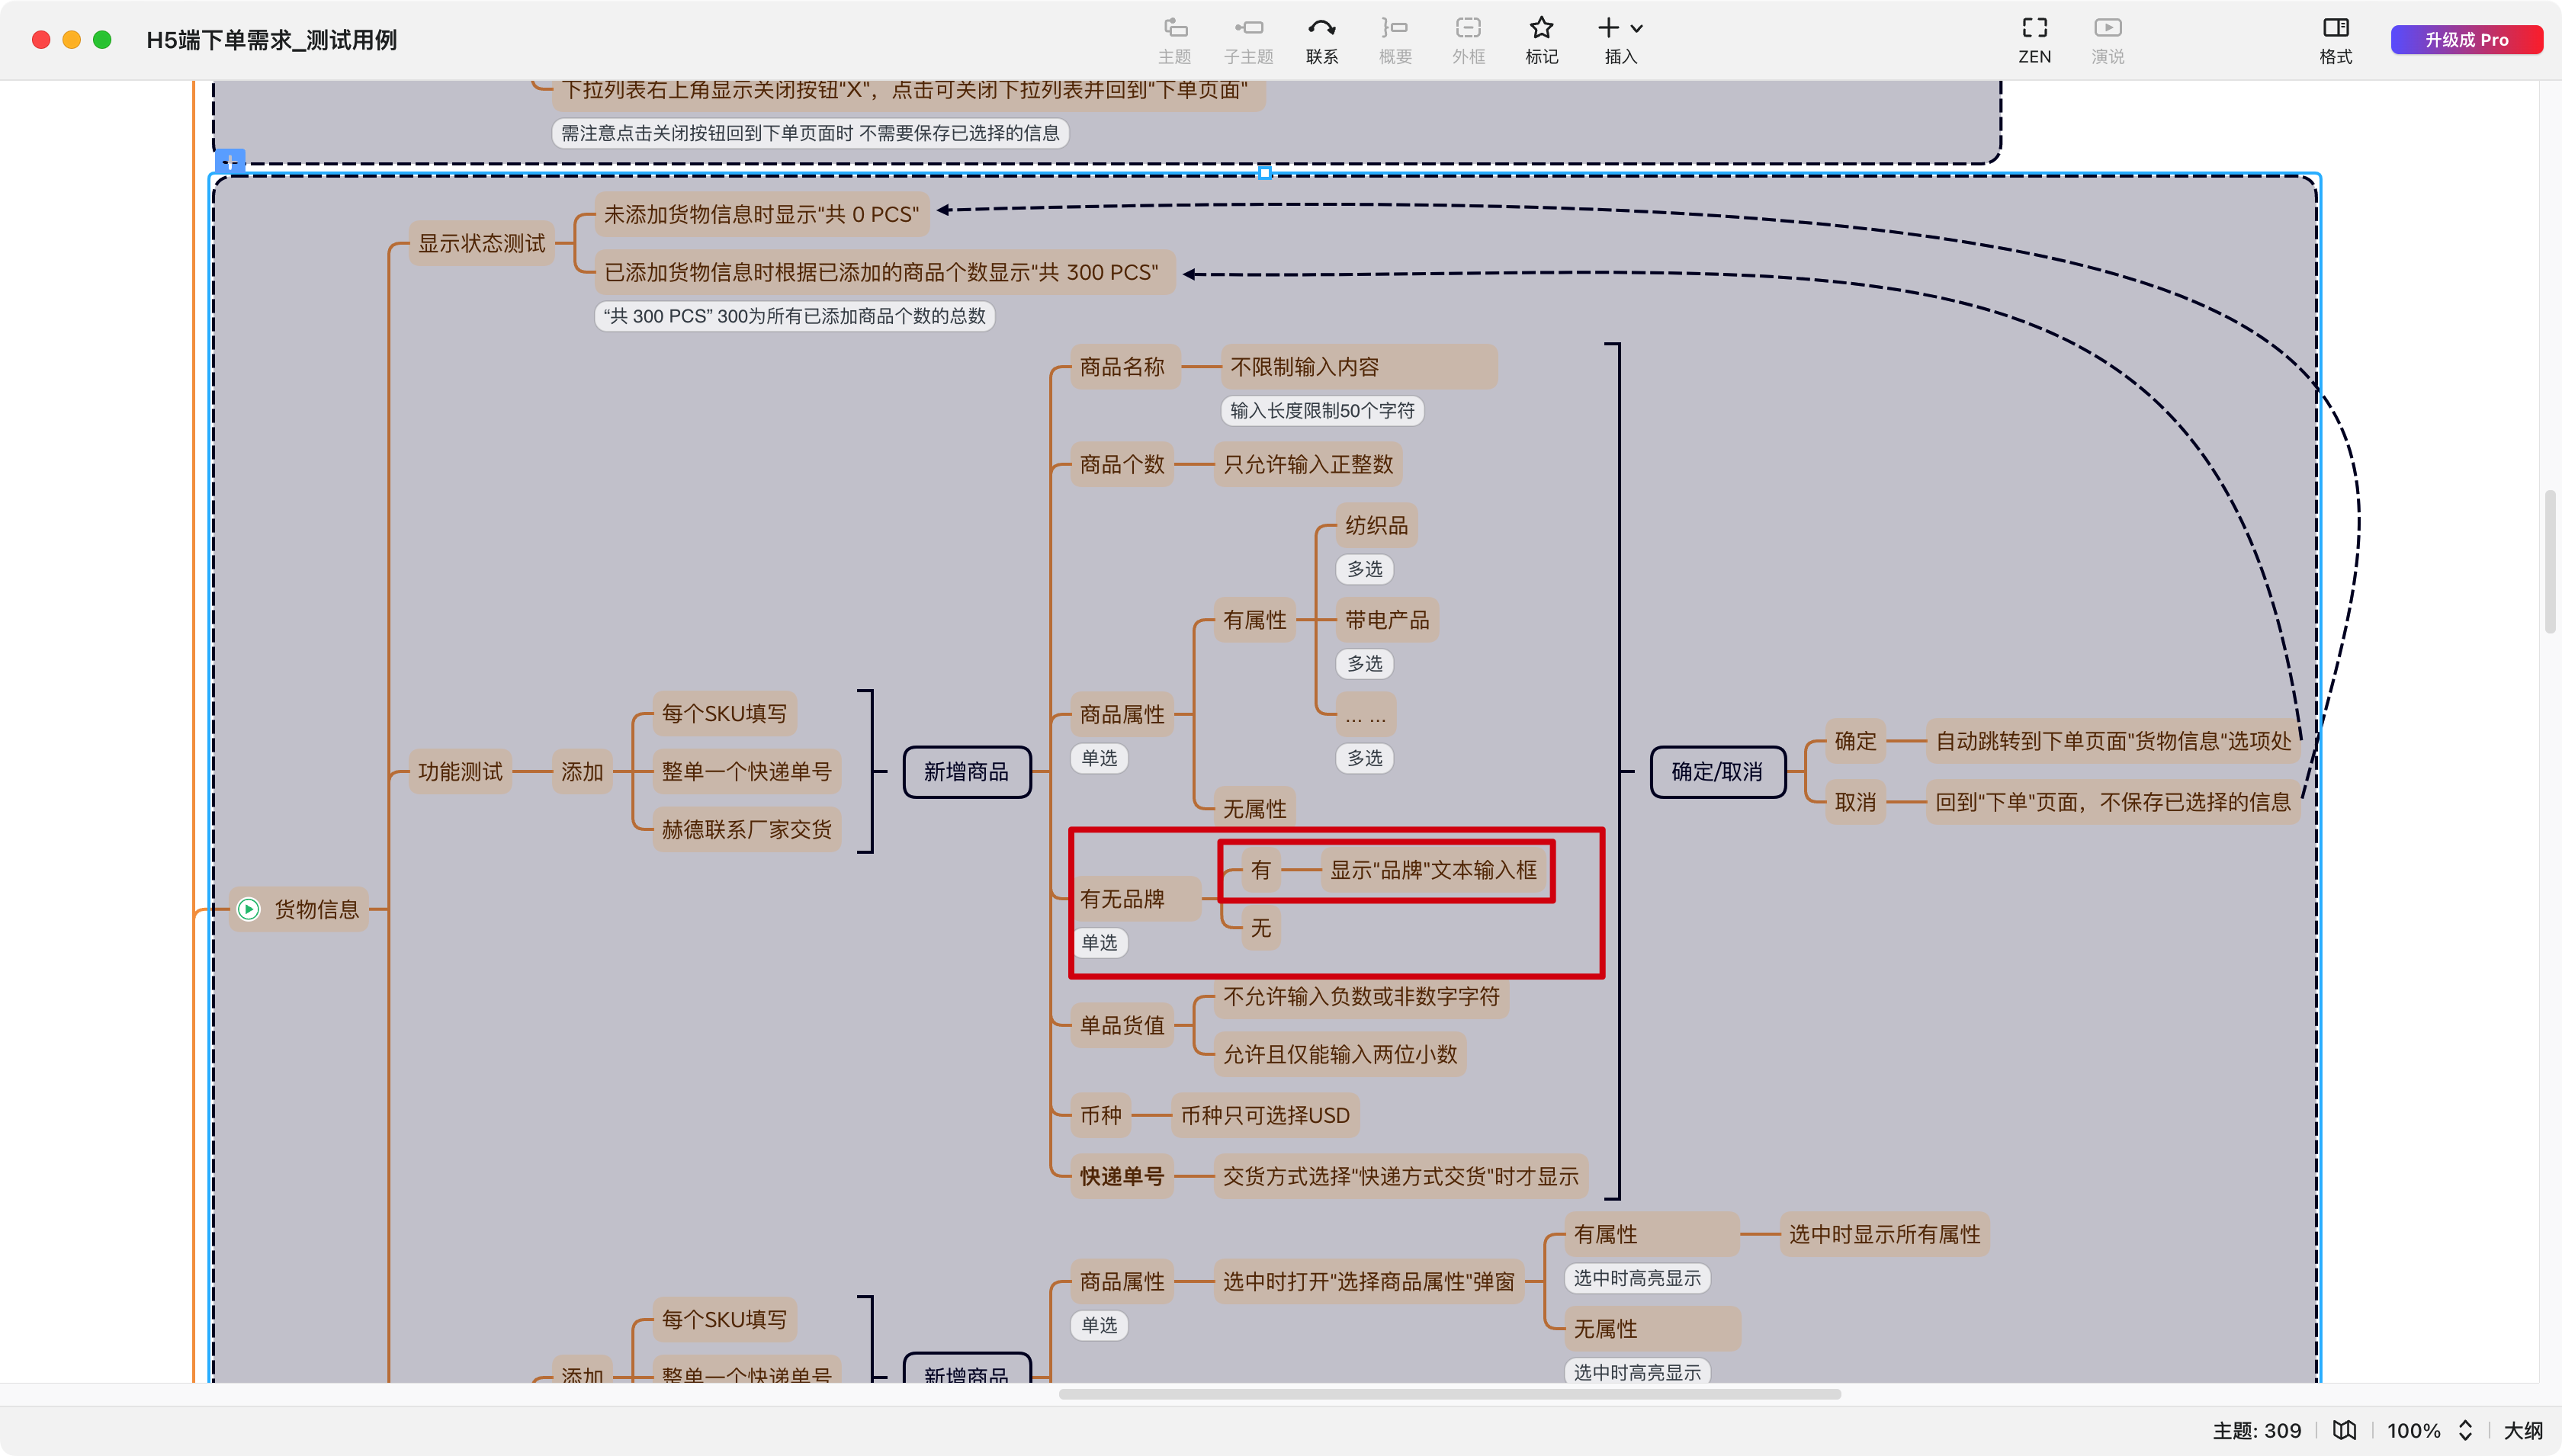
Task: Click the 标记 marker star icon
Action: click(x=1541, y=28)
